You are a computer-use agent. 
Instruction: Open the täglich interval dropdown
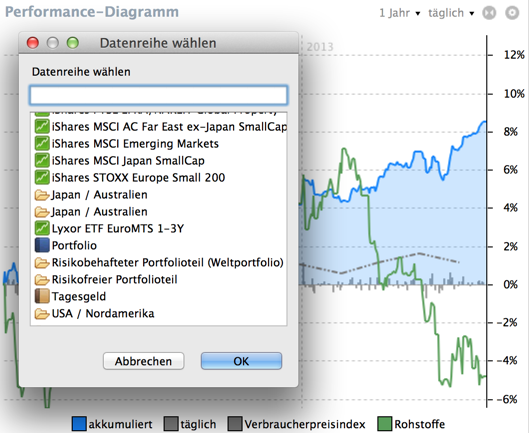451,13
